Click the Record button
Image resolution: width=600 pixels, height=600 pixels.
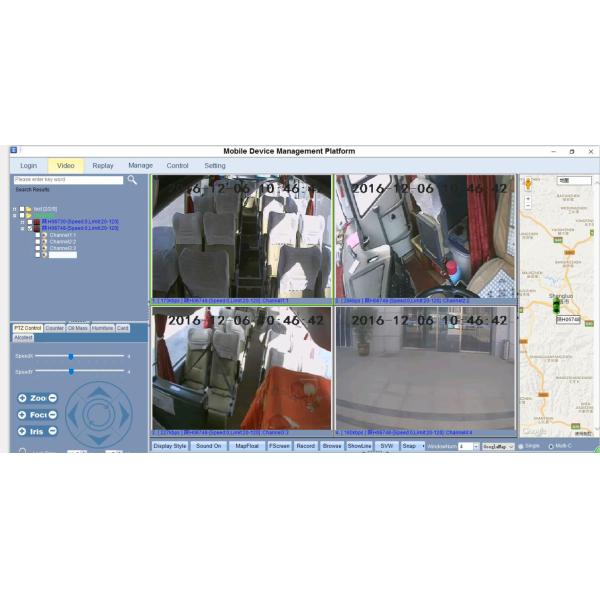(305, 446)
